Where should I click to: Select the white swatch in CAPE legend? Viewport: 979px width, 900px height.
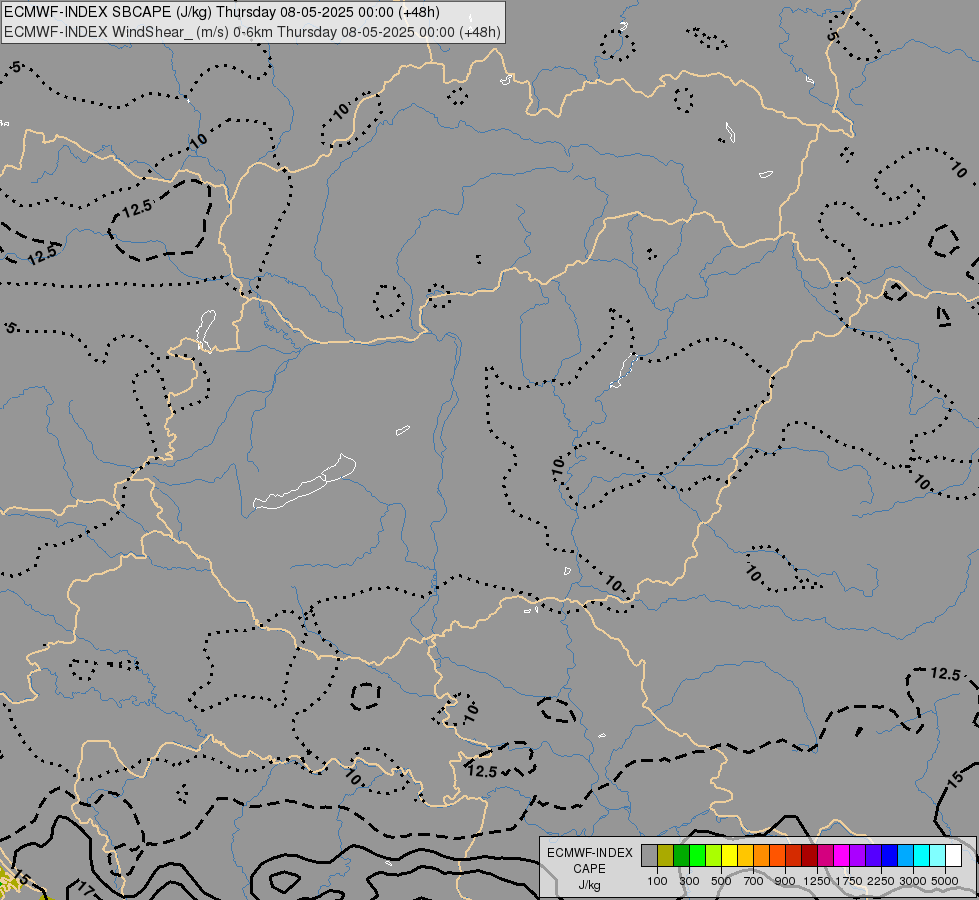[953, 856]
